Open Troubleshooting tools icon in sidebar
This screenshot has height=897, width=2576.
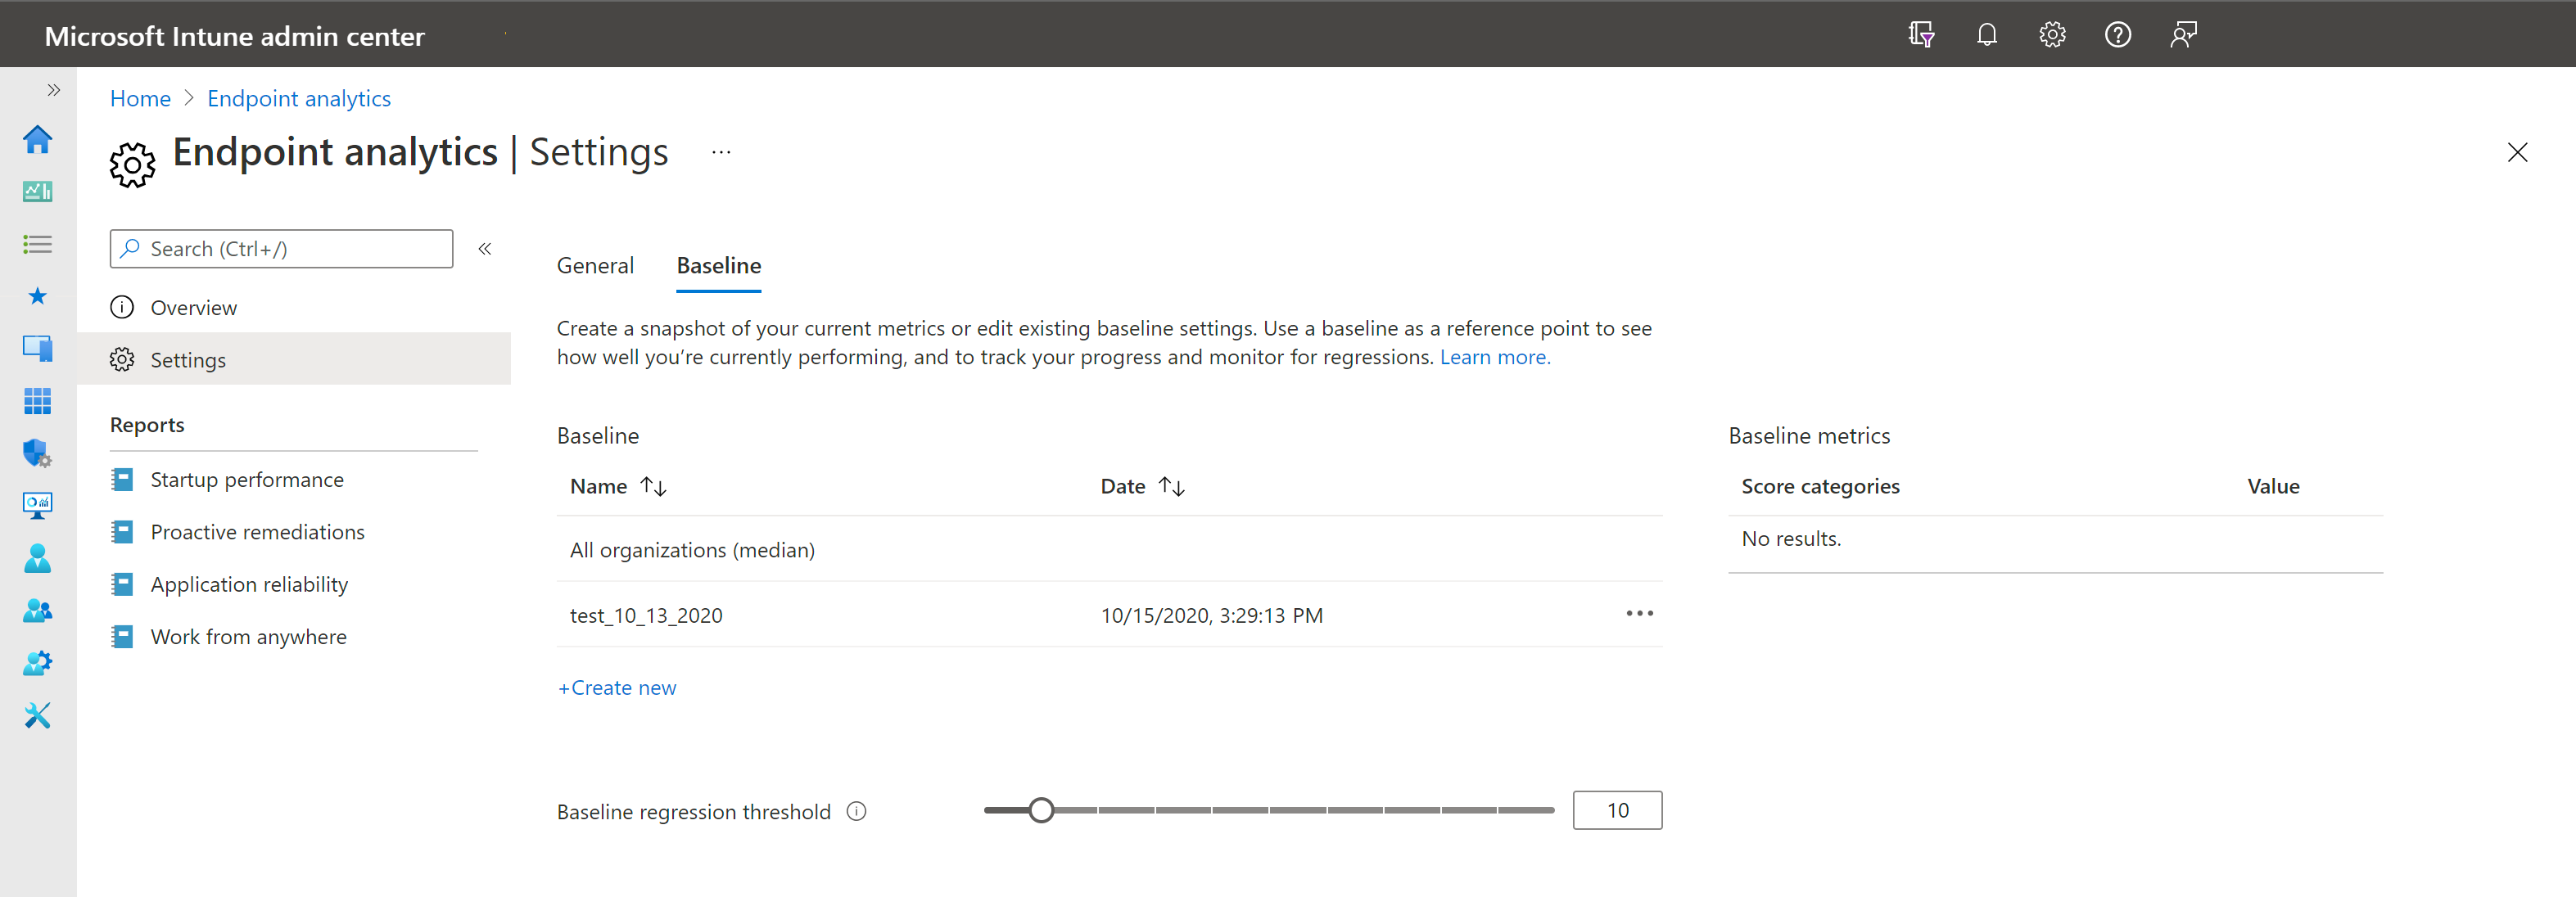[x=37, y=715]
